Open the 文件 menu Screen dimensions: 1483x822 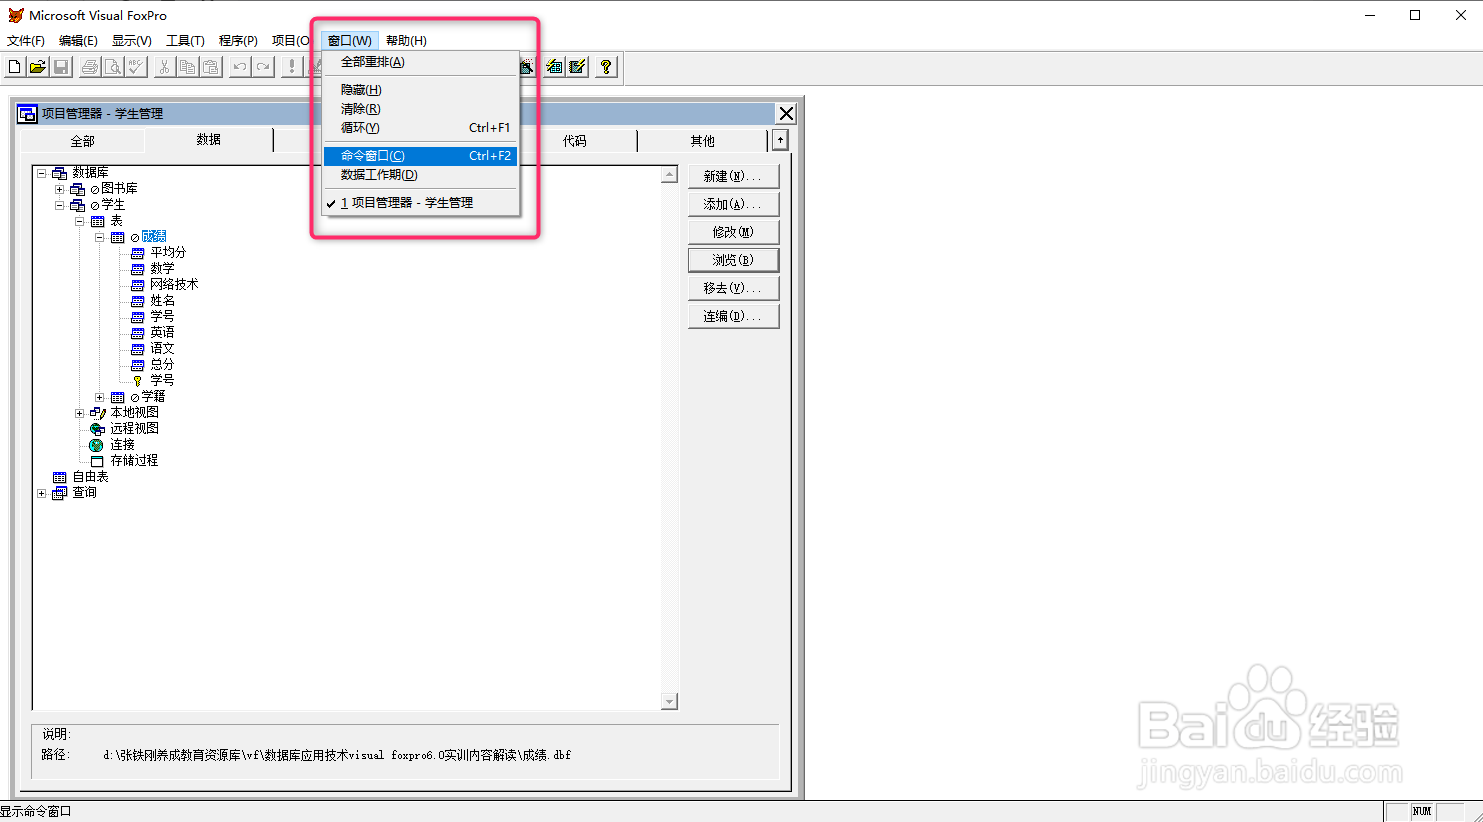(26, 41)
